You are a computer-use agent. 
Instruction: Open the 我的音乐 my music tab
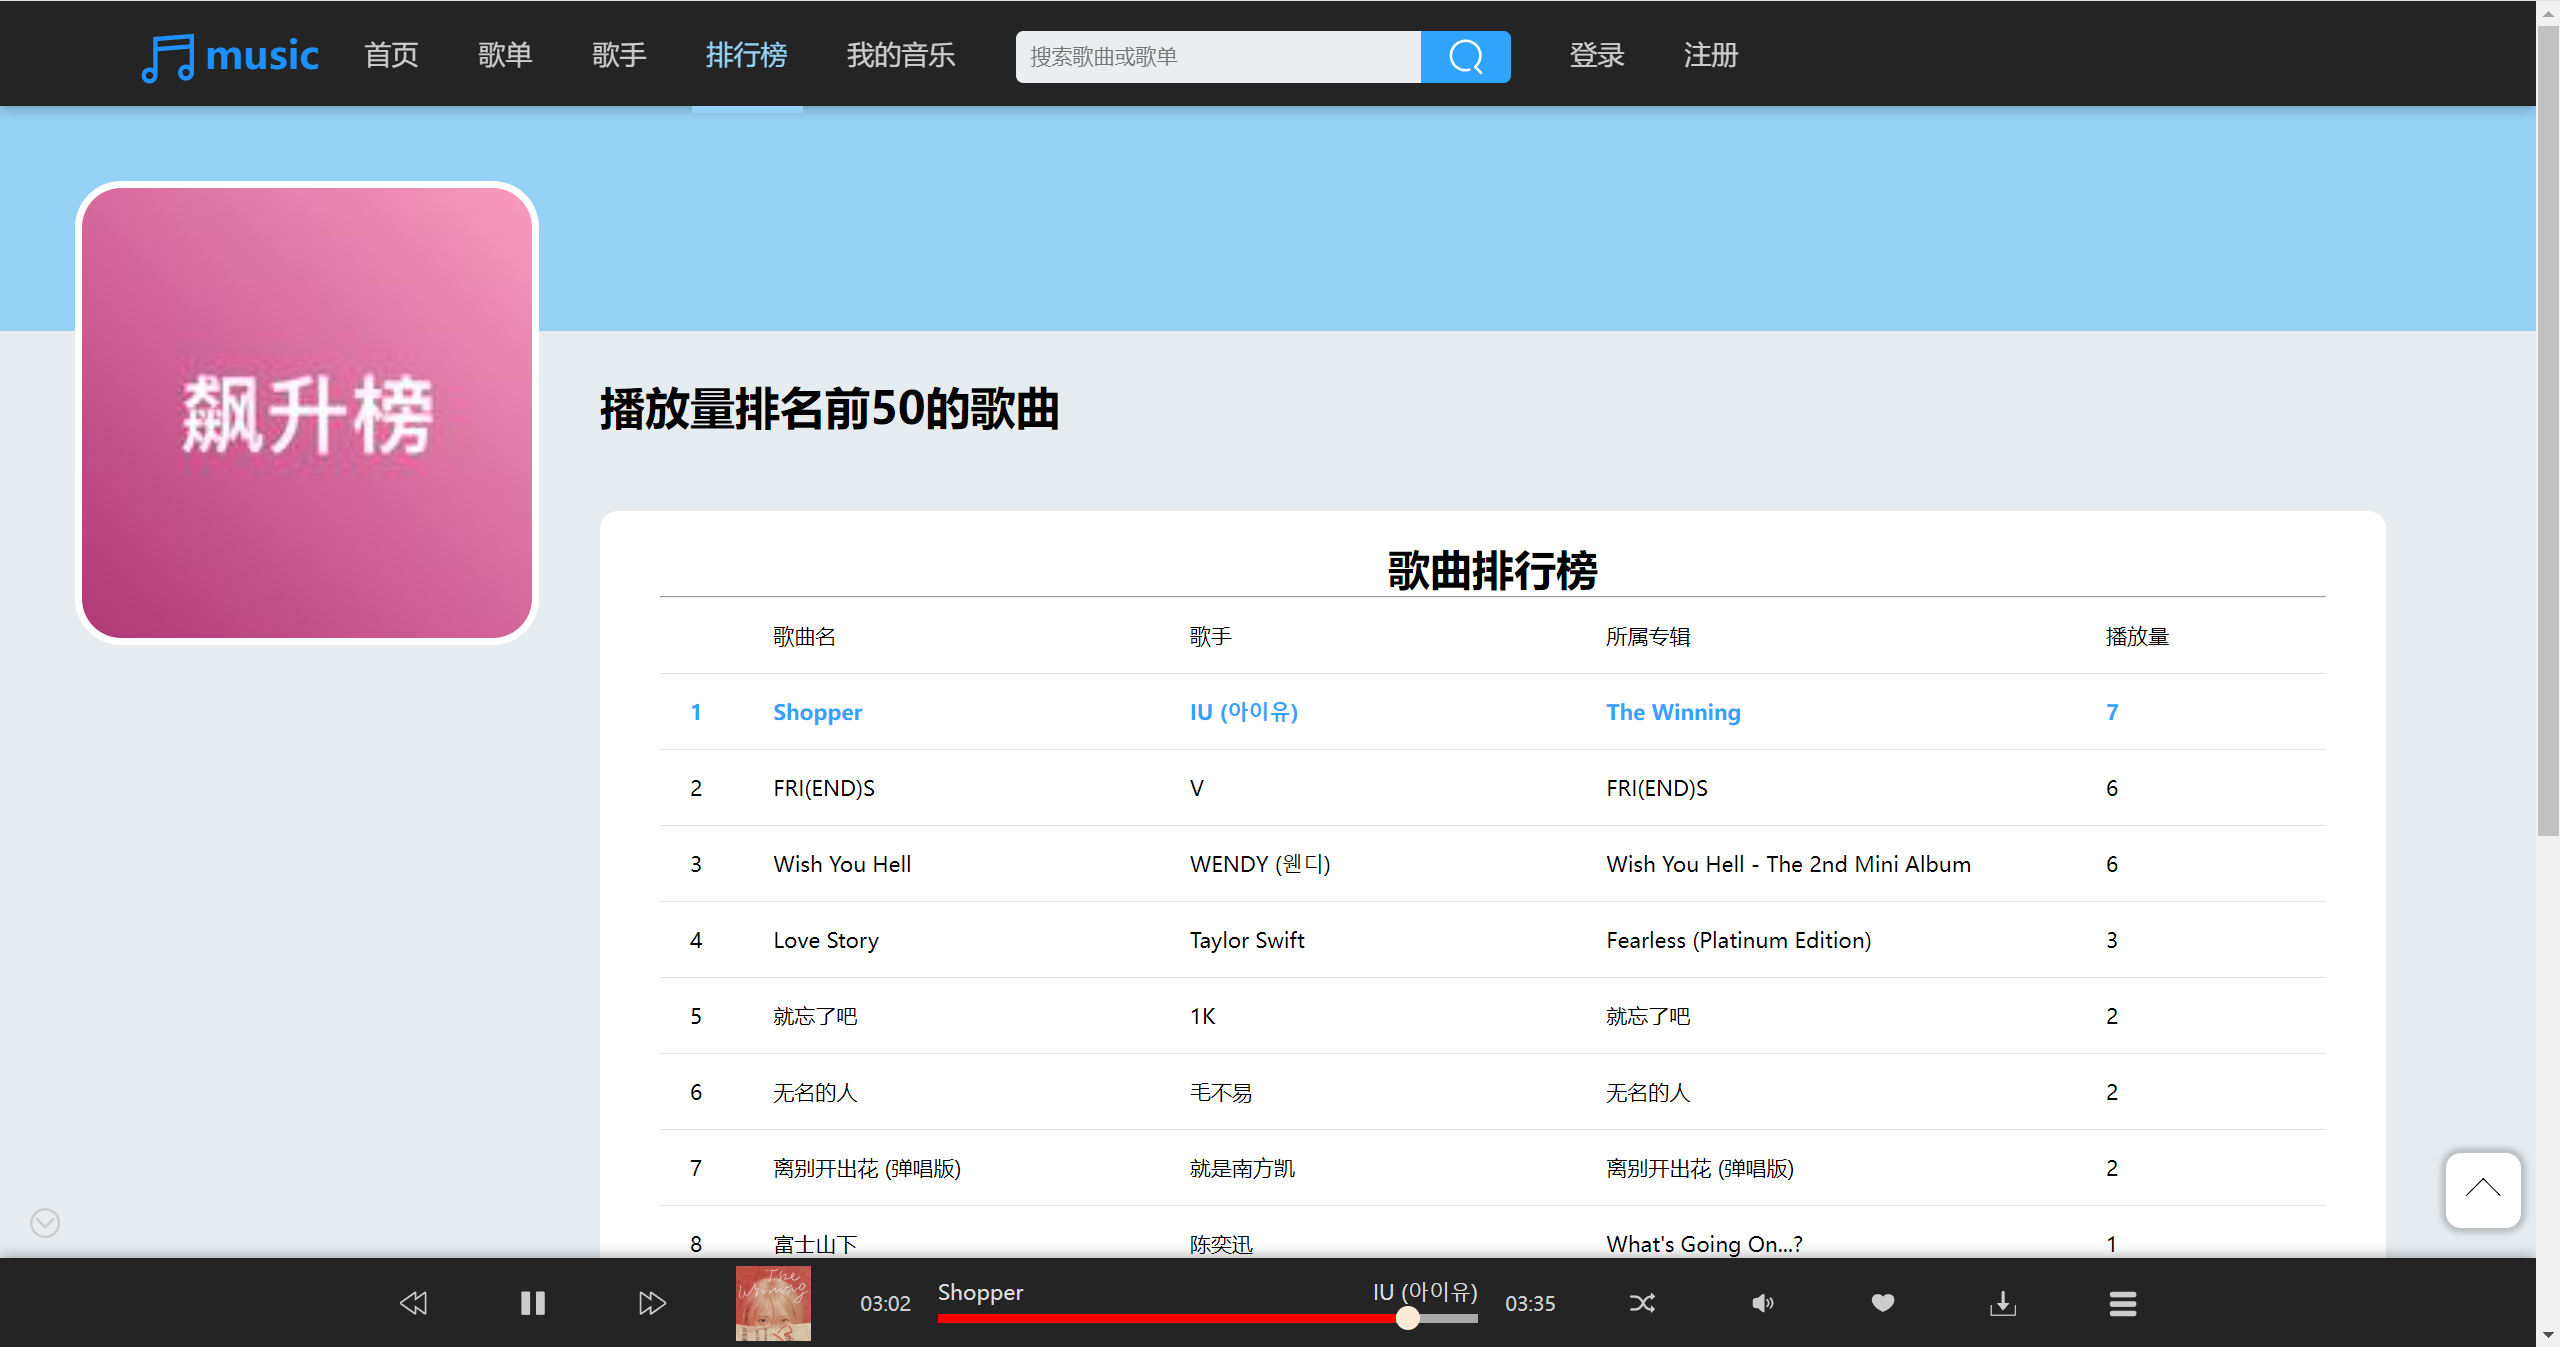click(901, 55)
